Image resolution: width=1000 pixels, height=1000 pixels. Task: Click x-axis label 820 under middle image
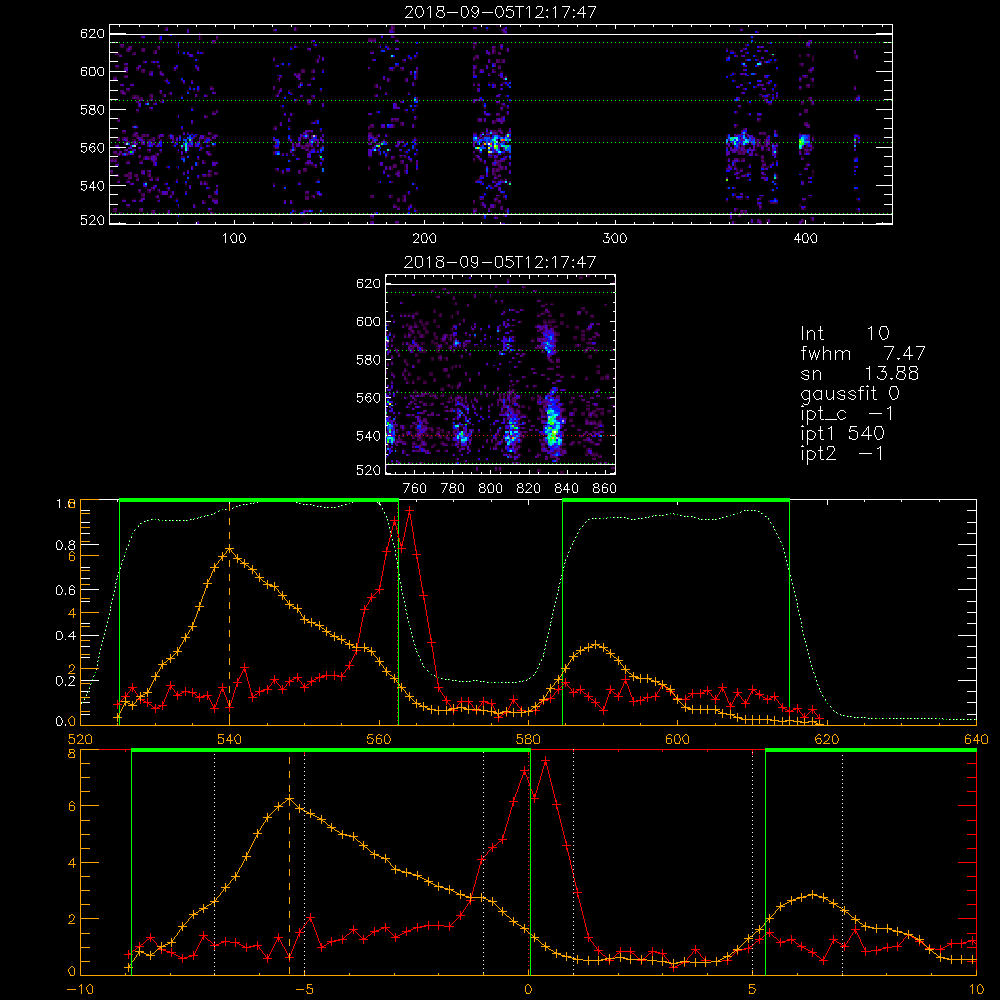tap(528, 489)
